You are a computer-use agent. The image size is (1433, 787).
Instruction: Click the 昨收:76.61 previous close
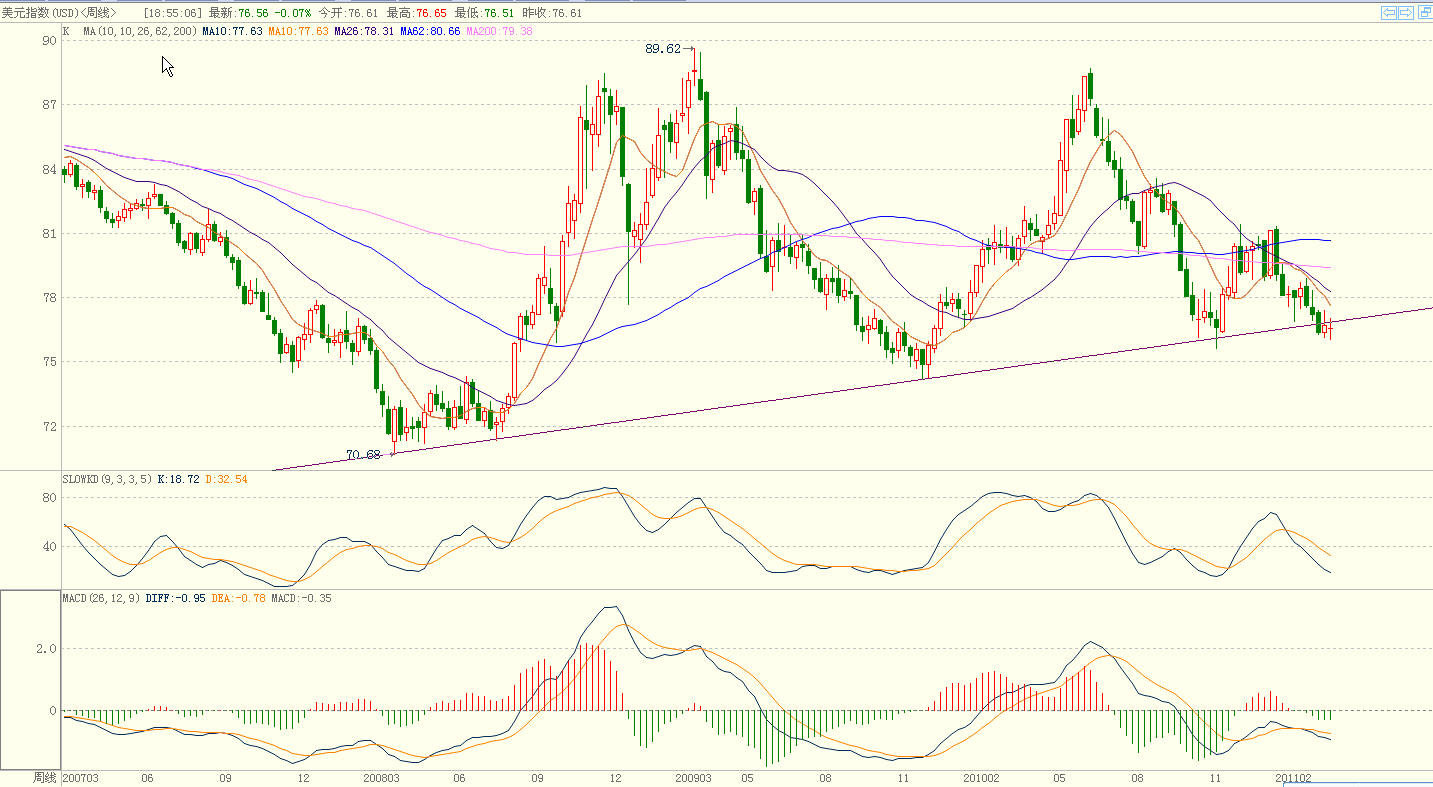(552, 13)
